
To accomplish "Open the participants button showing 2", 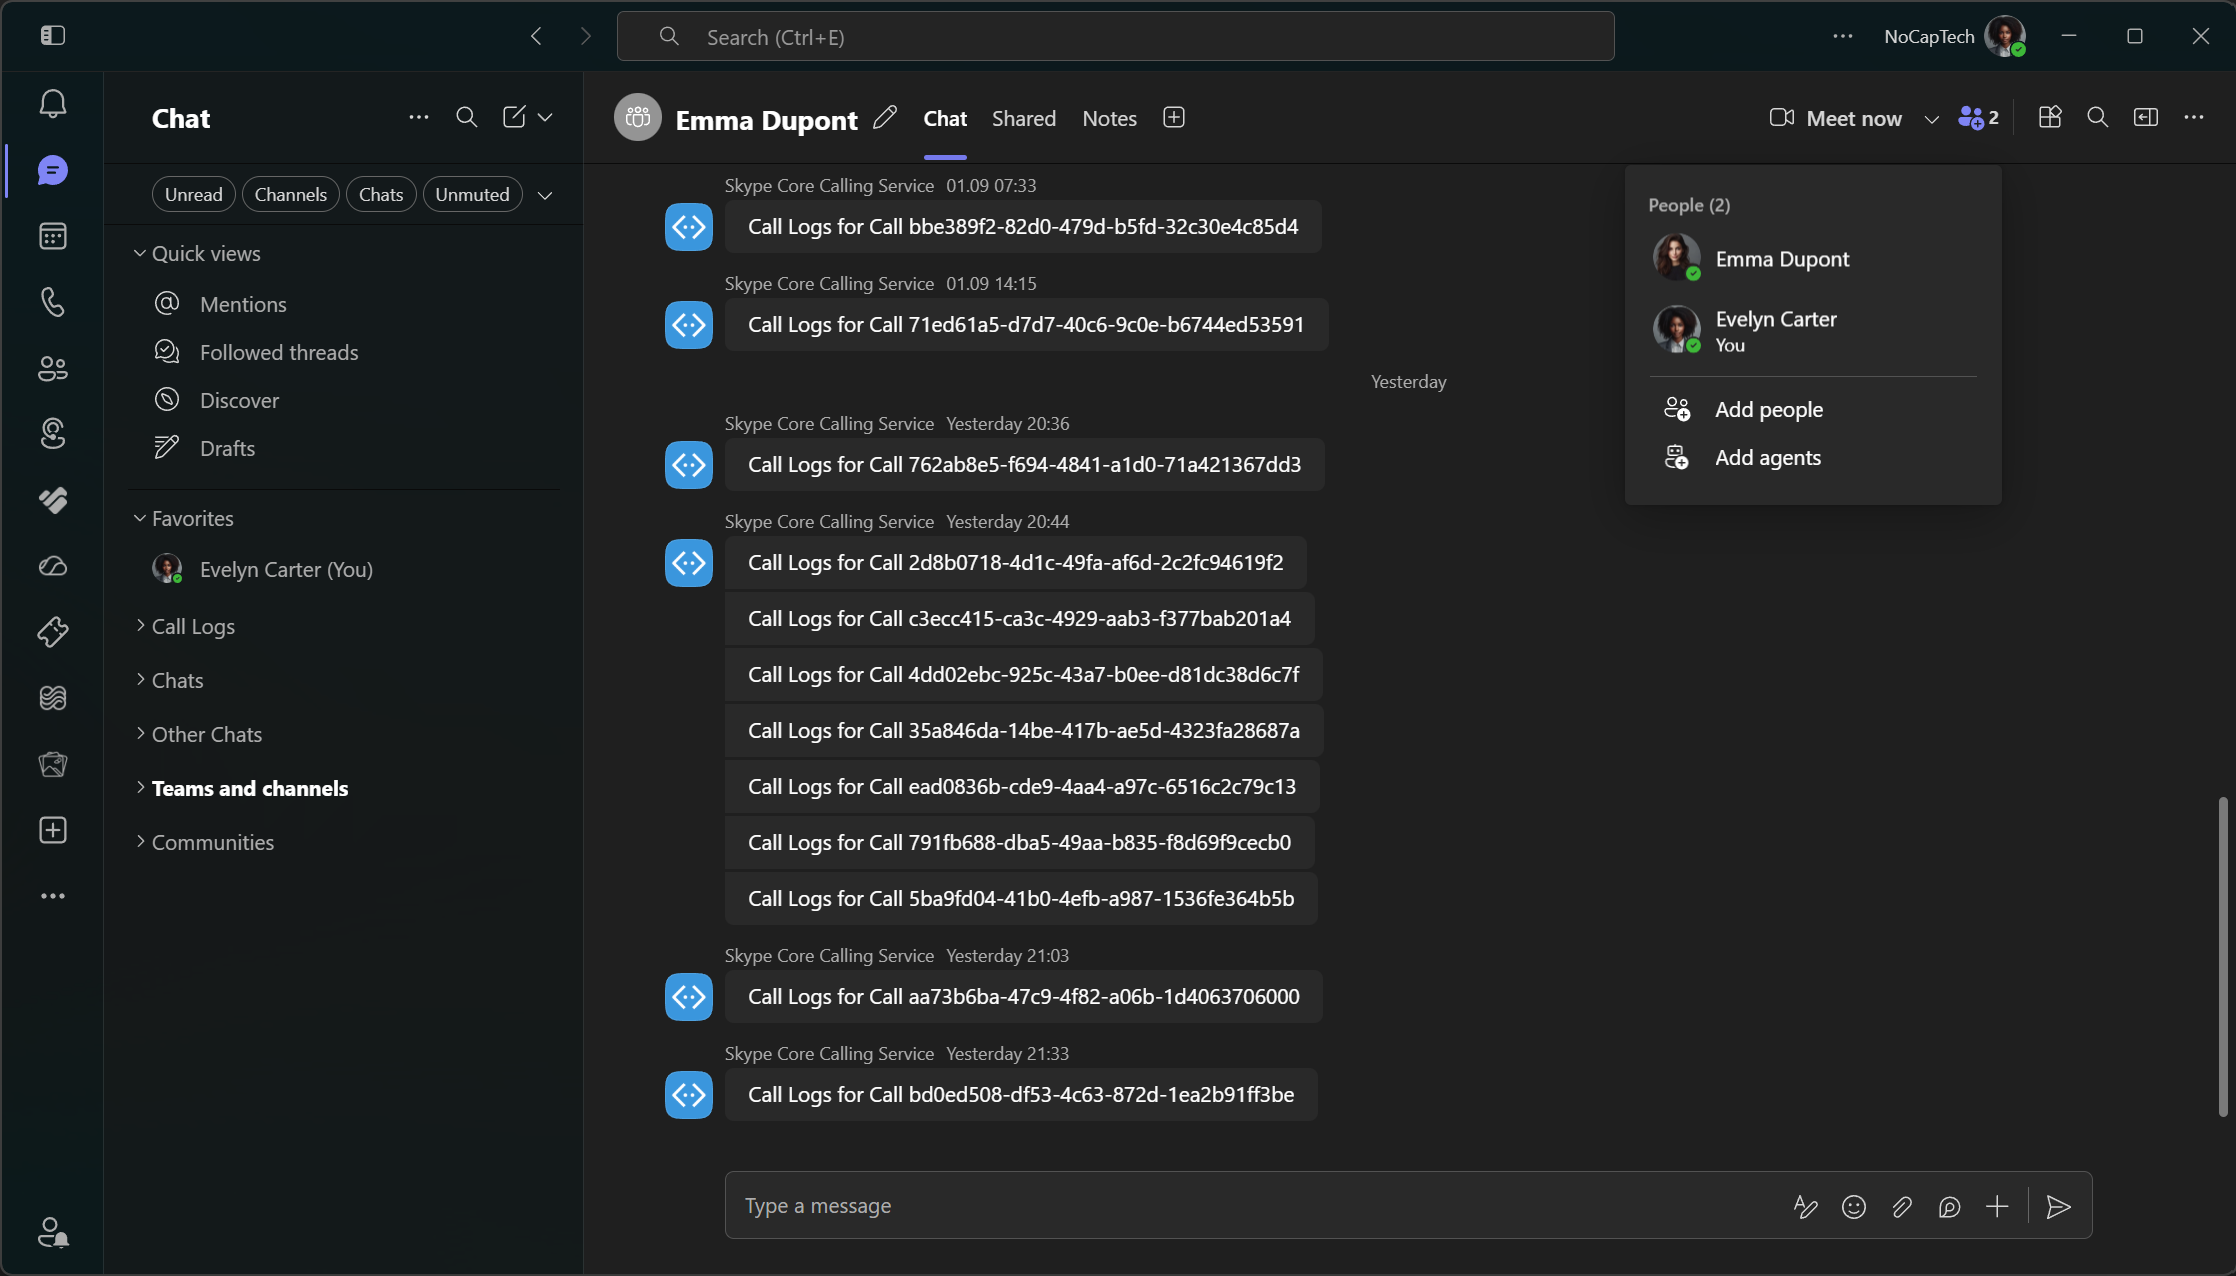I will [x=1978, y=118].
